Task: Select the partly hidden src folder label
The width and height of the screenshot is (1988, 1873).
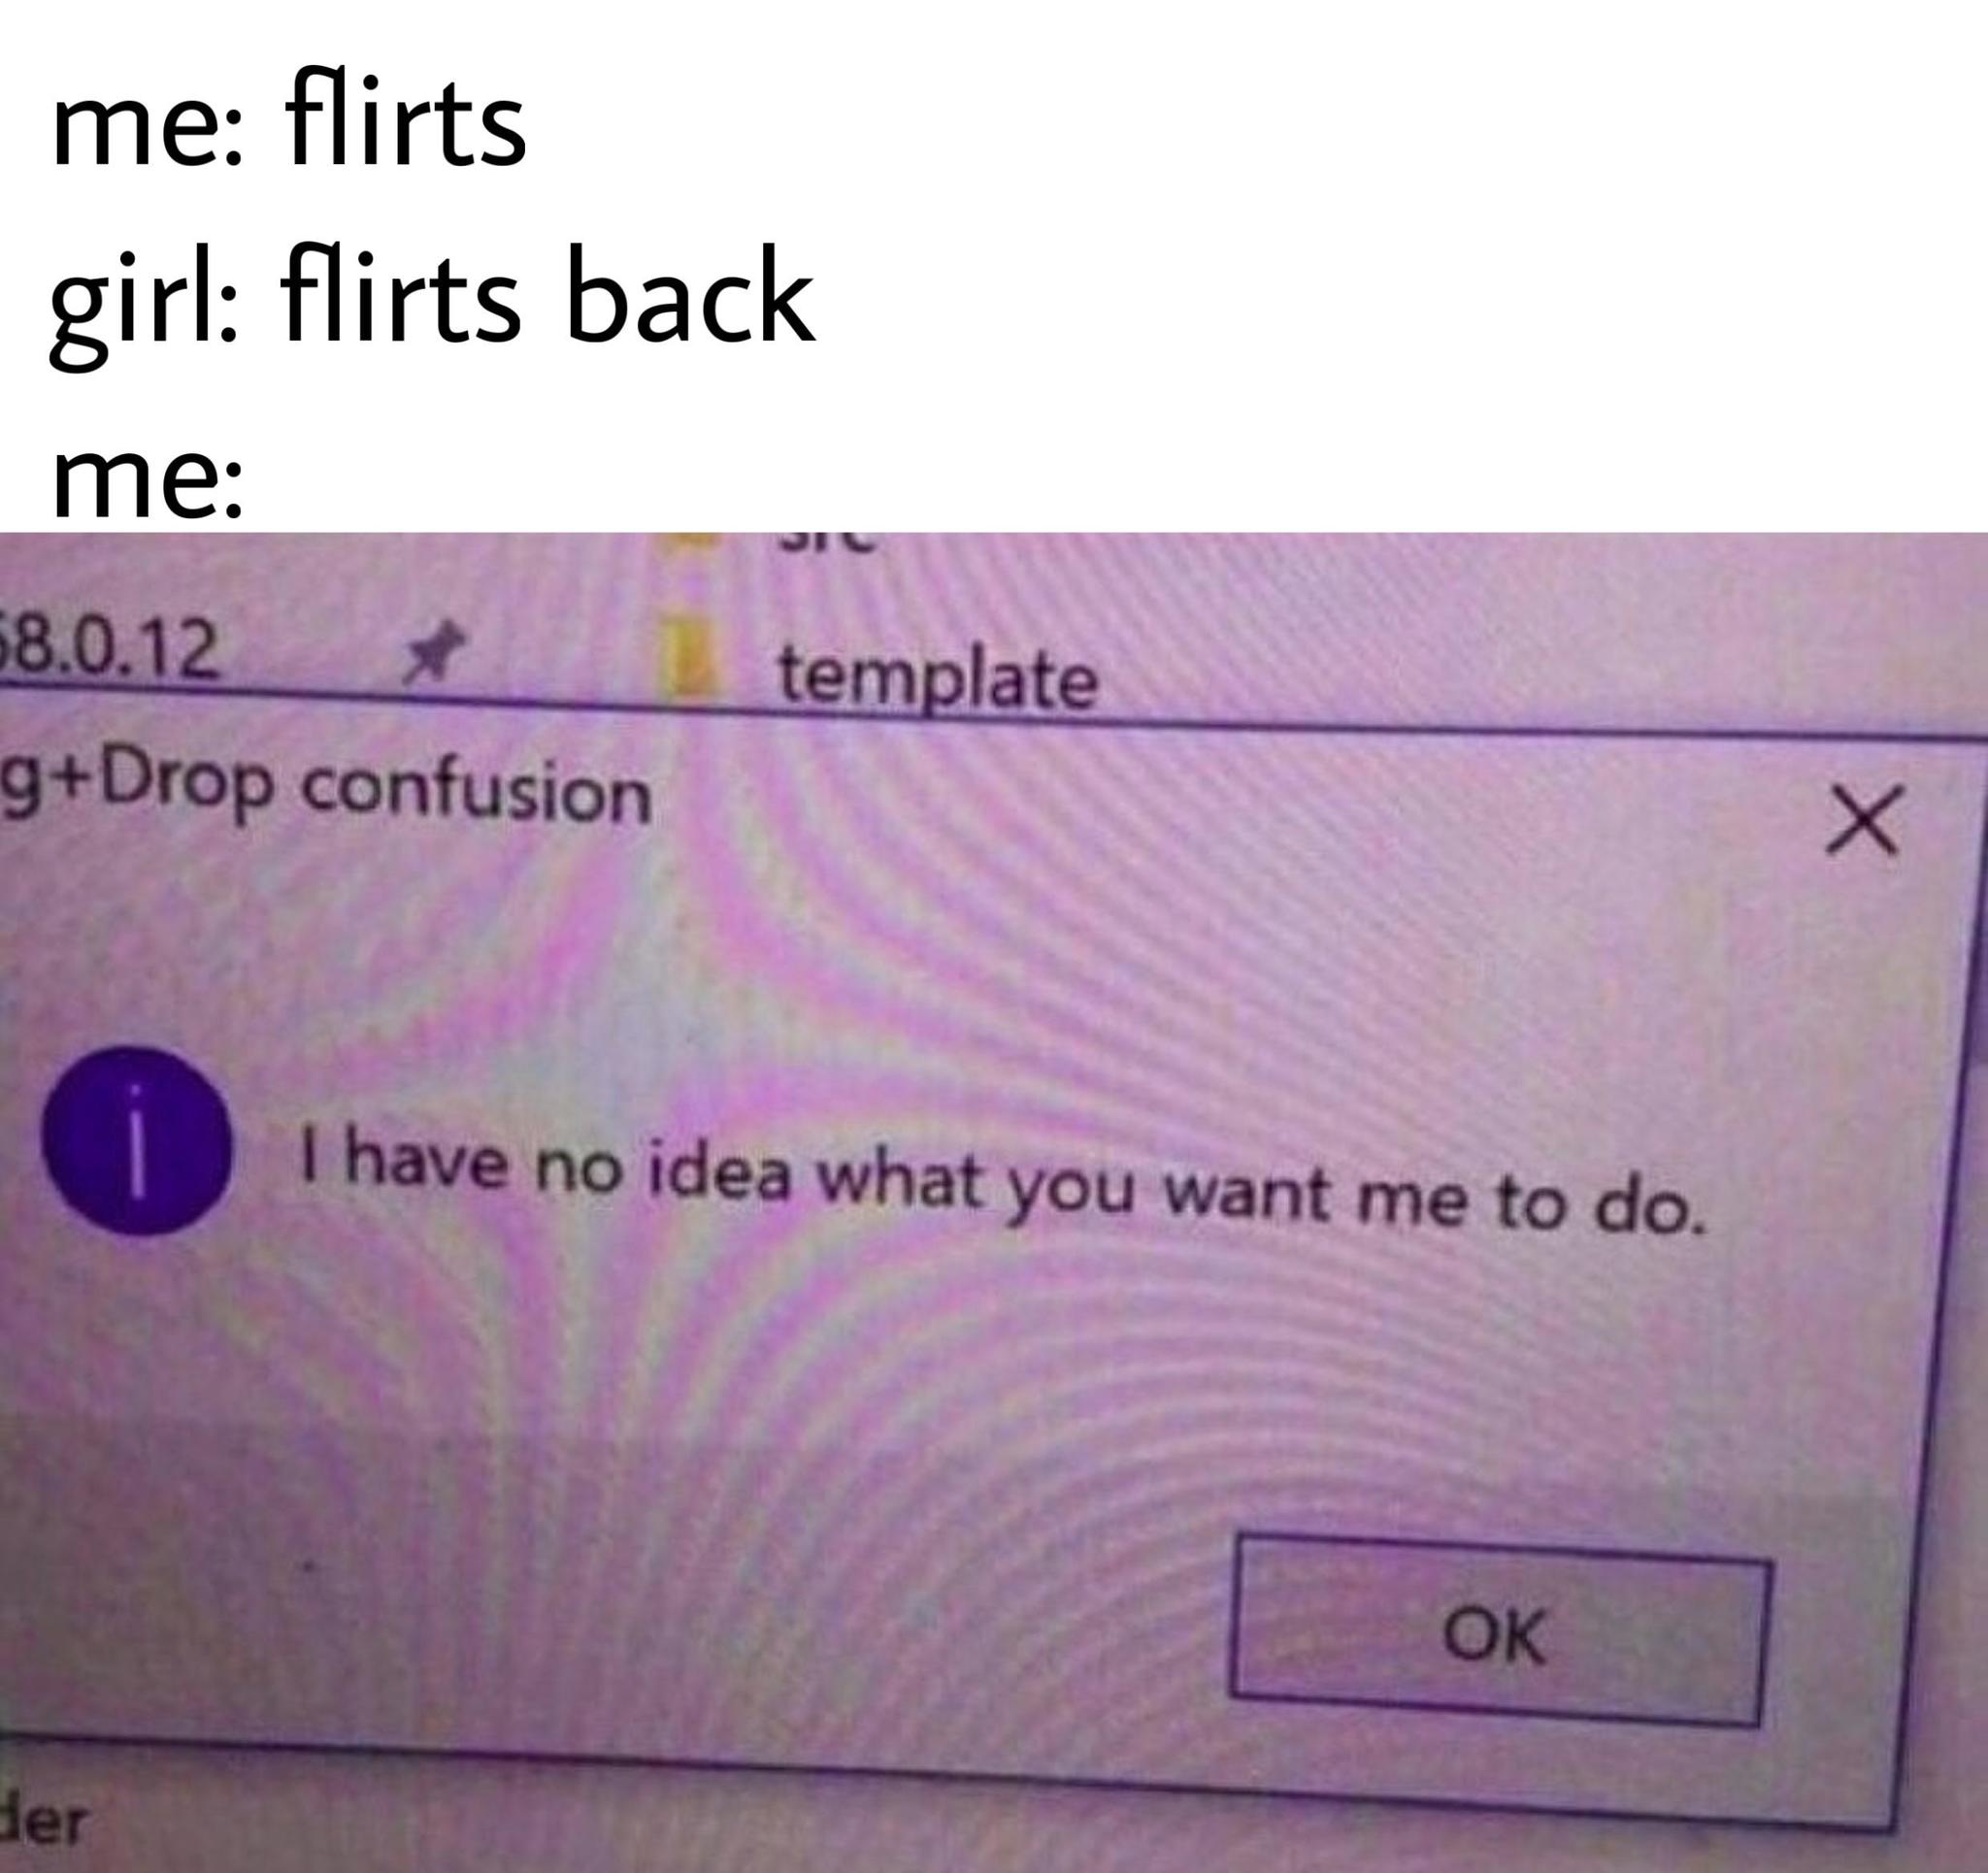Action: (x=826, y=541)
